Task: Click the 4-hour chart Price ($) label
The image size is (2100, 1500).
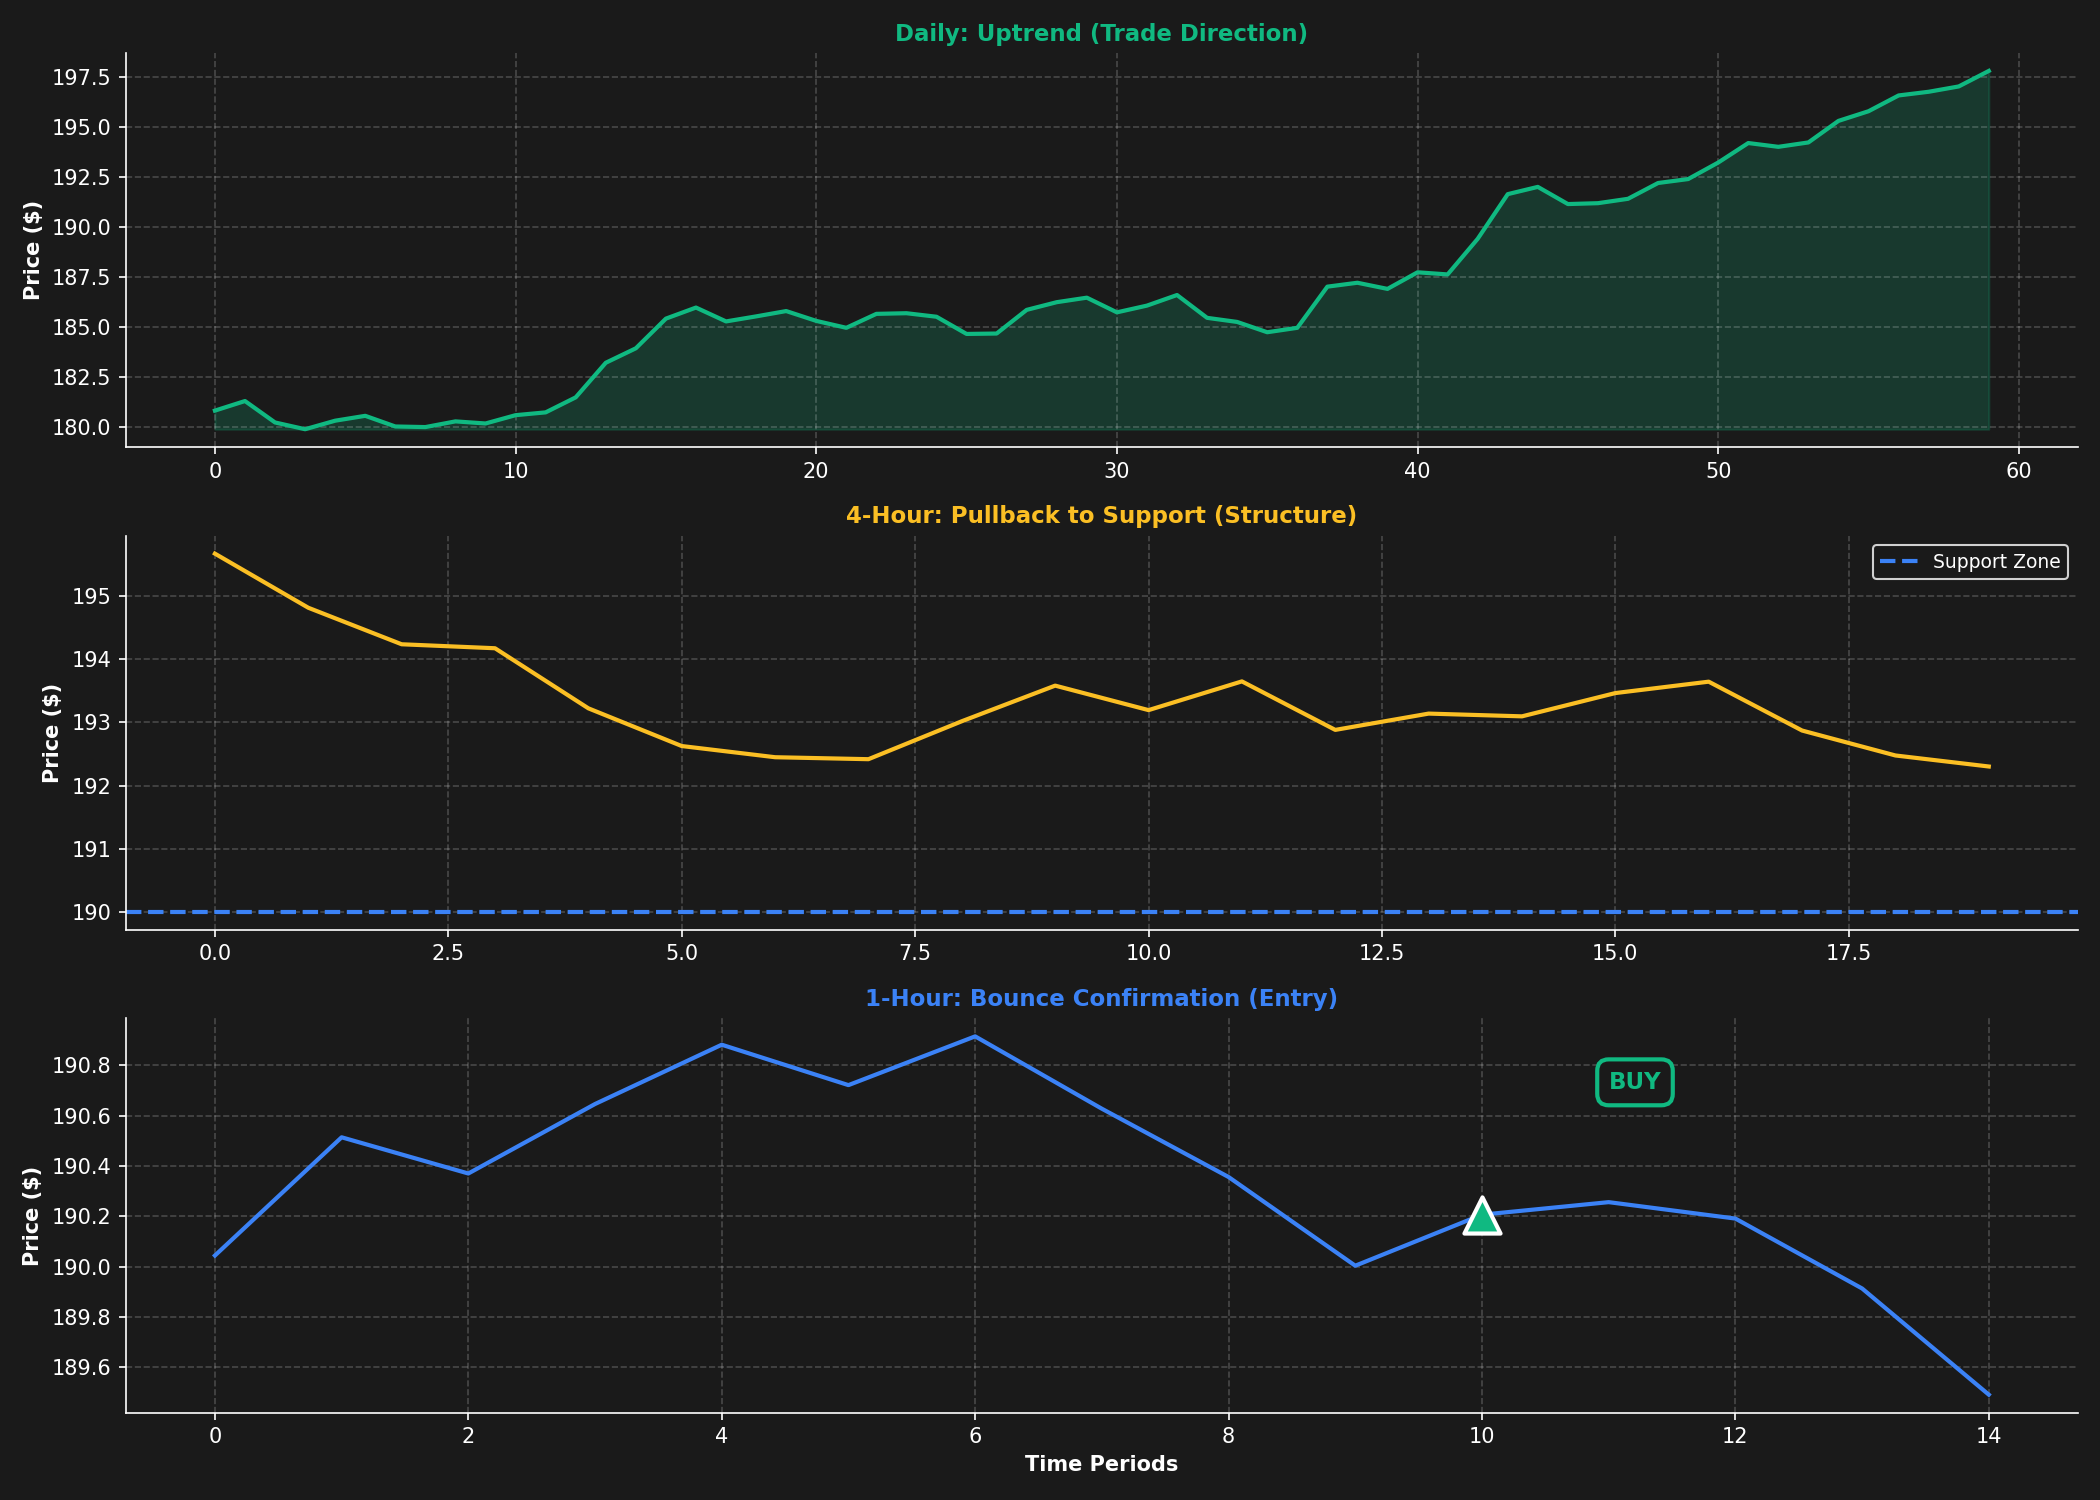Action: pyautogui.click(x=51, y=733)
